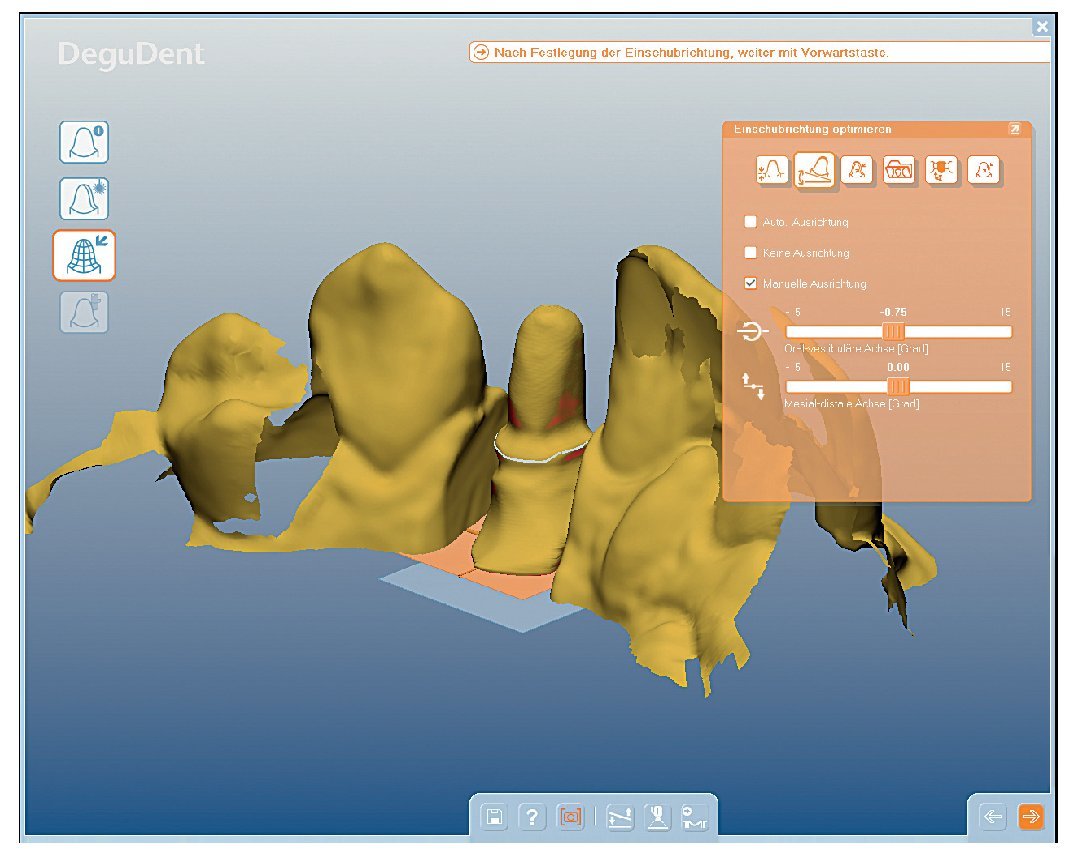Select the highlighted insertion direction tool icon

tap(814, 171)
